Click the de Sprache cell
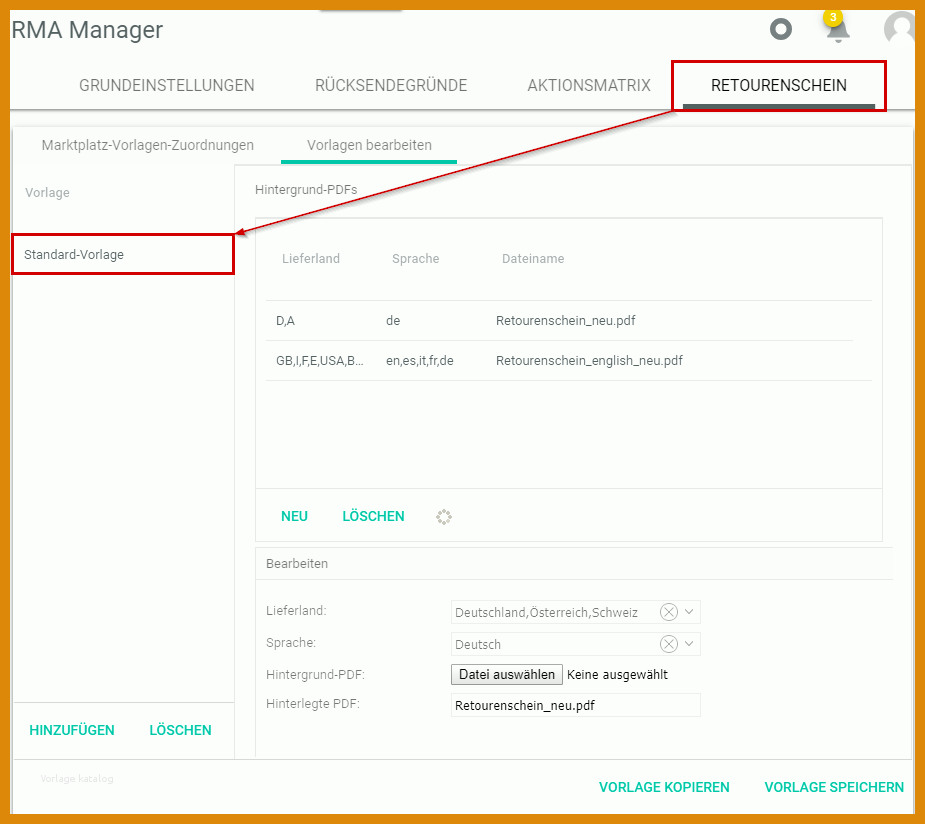925x824 pixels. [393, 321]
